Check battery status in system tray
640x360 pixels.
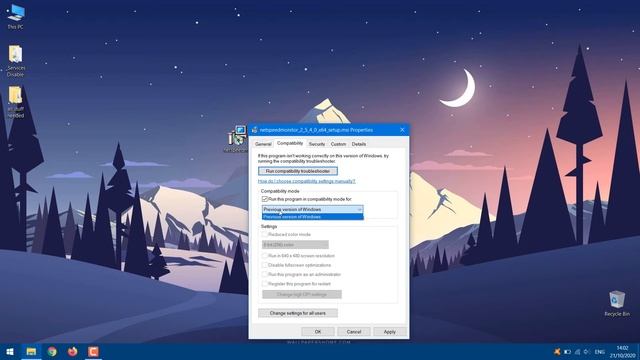click(567, 351)
